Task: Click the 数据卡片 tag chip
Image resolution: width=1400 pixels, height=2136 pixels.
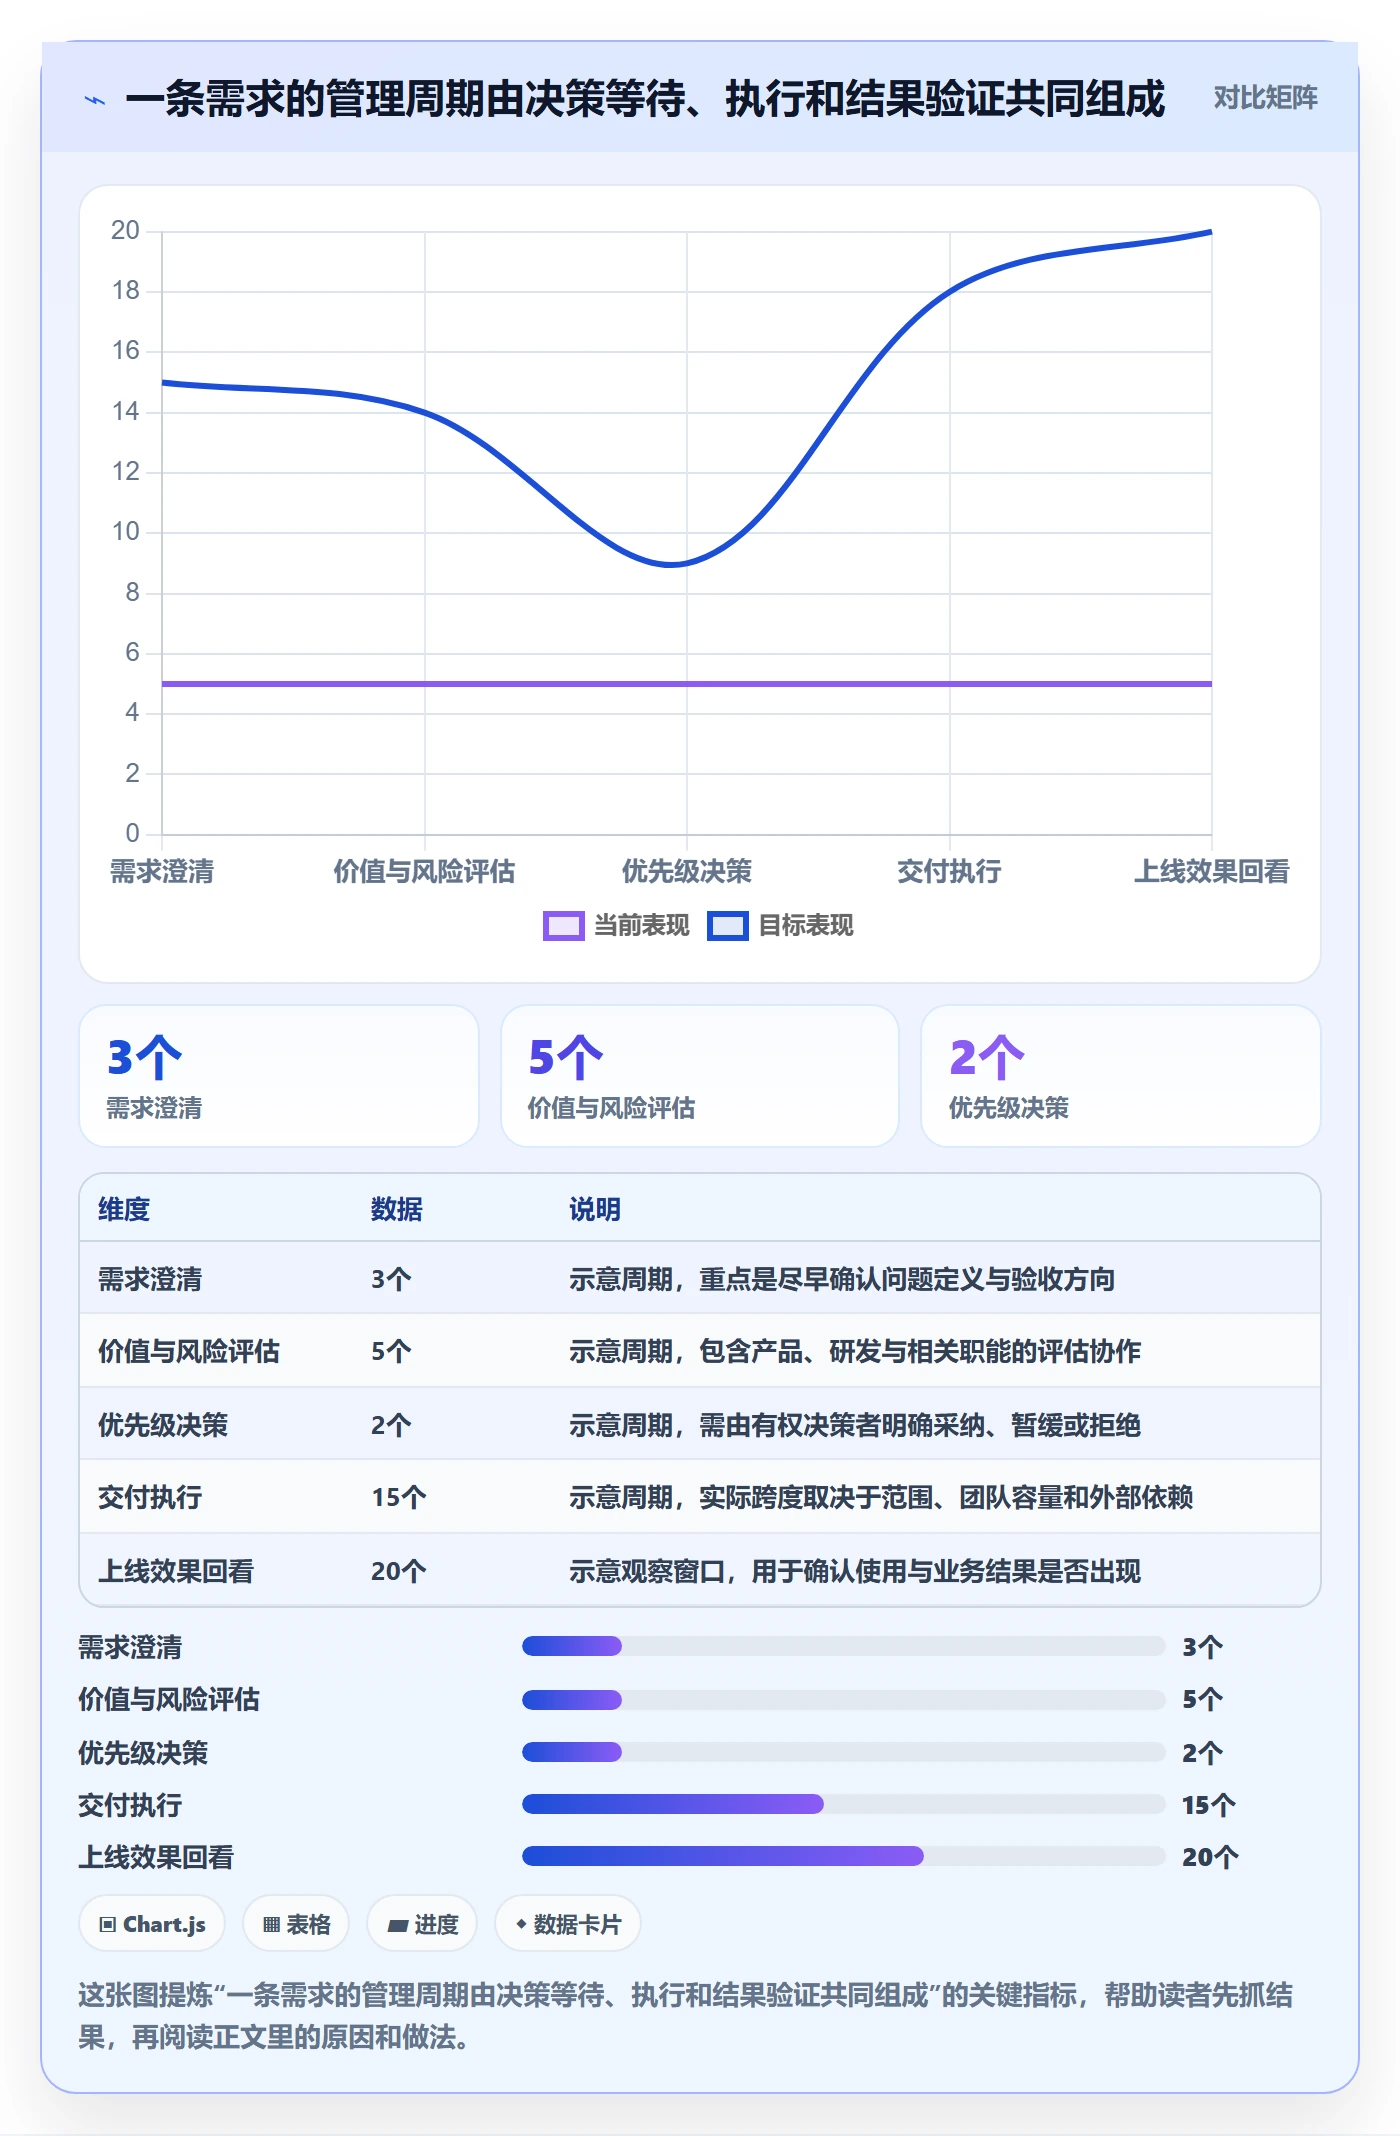Action: (568, 1924)
